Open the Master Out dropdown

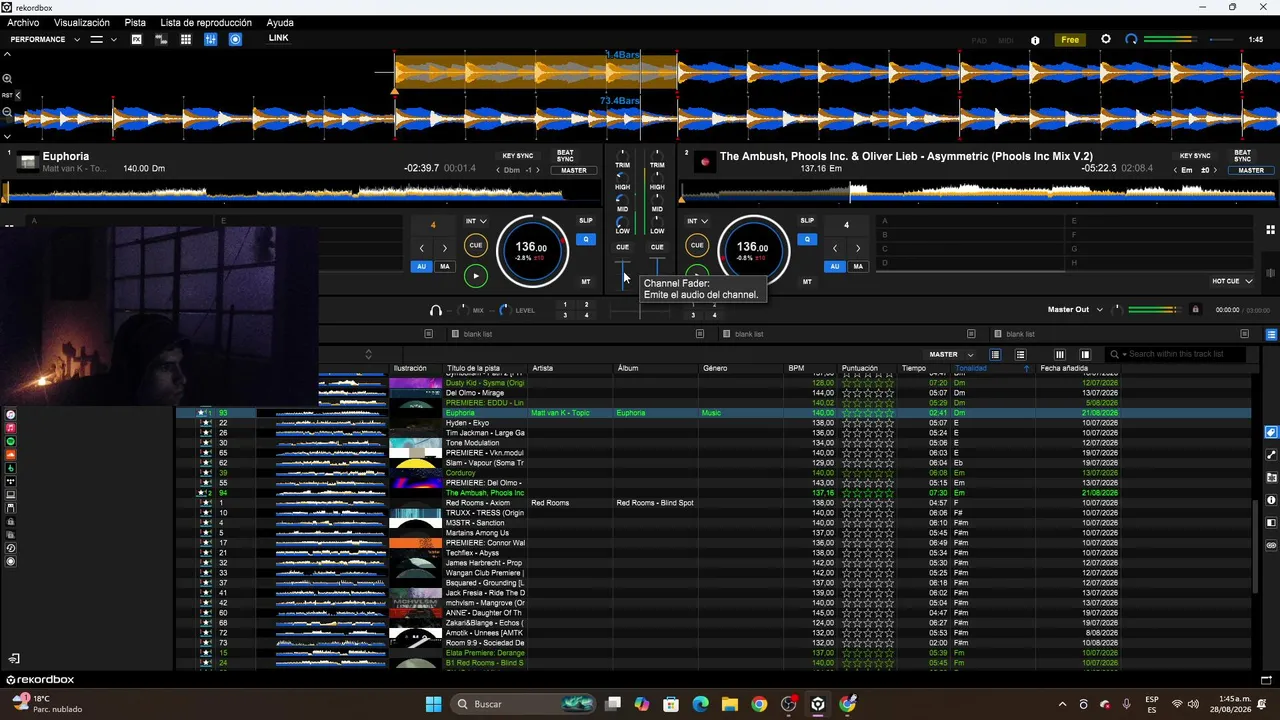[x=1075, y=310]
